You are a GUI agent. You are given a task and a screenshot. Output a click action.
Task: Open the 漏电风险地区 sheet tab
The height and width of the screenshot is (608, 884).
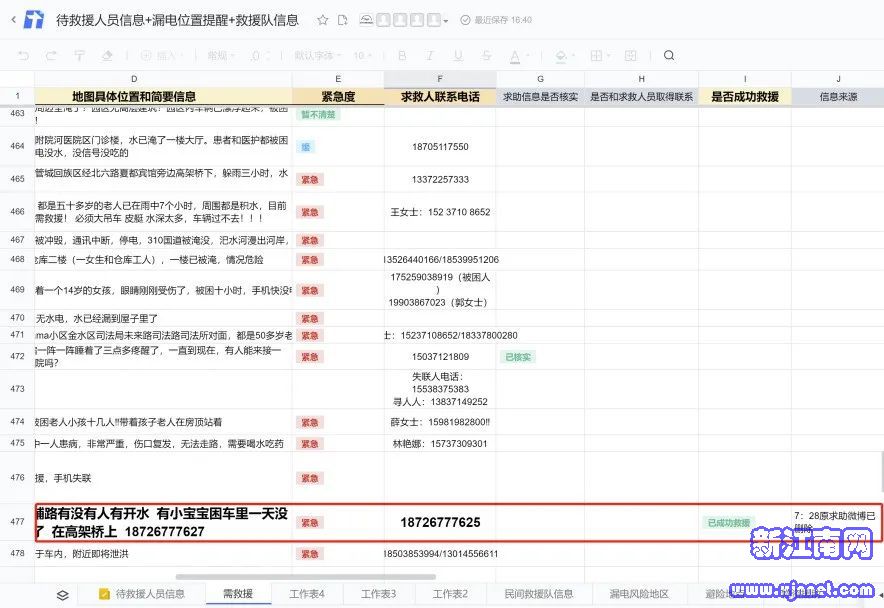pyautogui.click(x=639, y=594)
